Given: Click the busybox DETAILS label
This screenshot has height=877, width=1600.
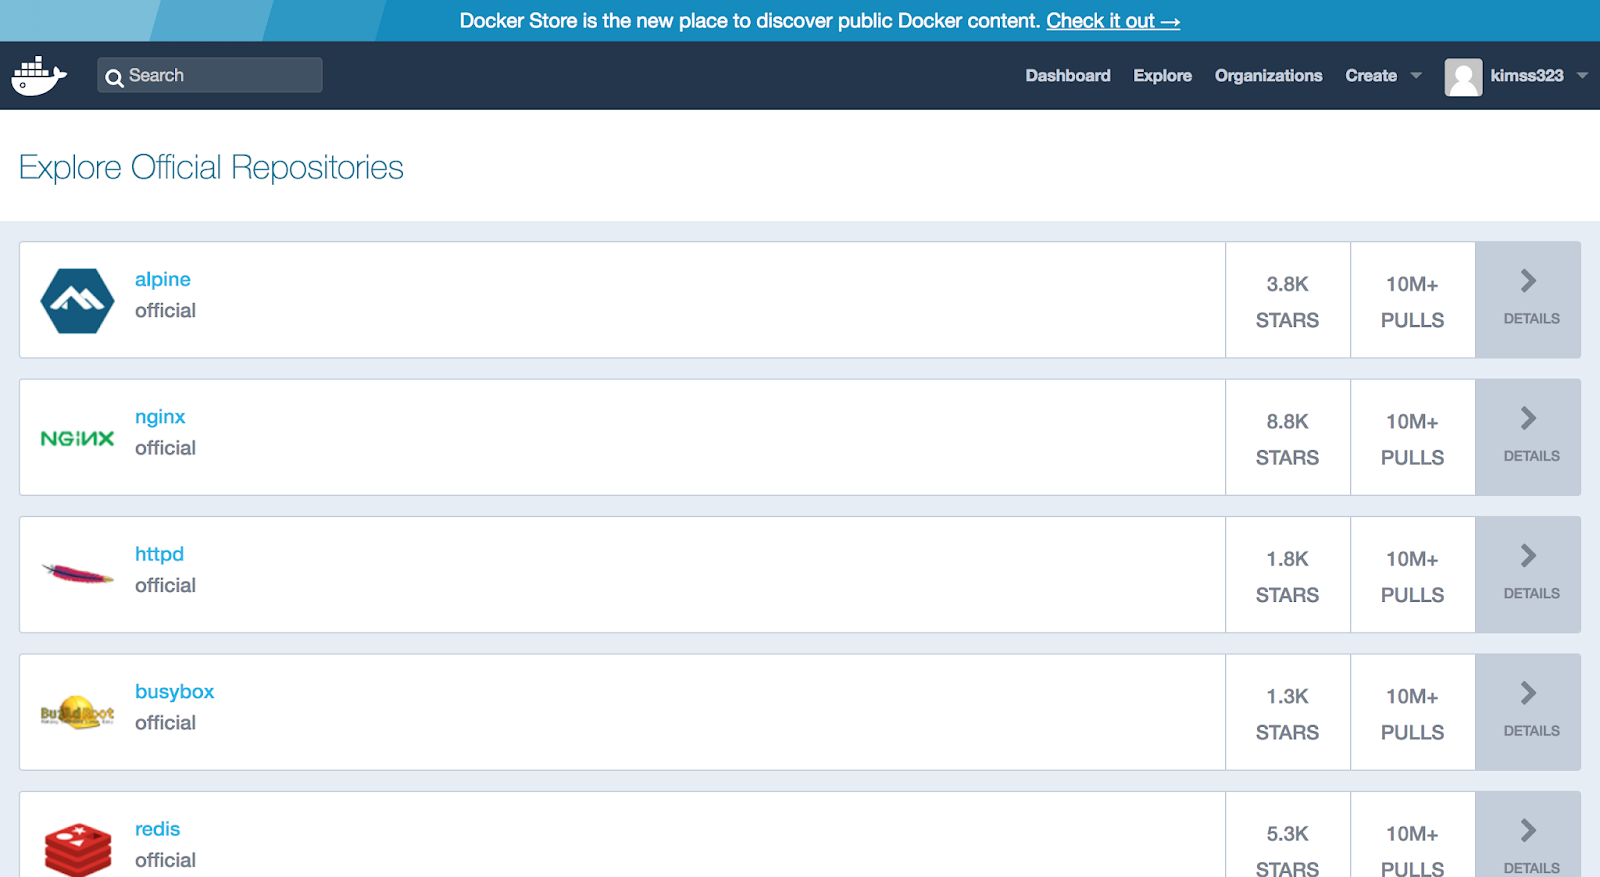Looking at the screenshot, I should click(x=1531, y=731).
